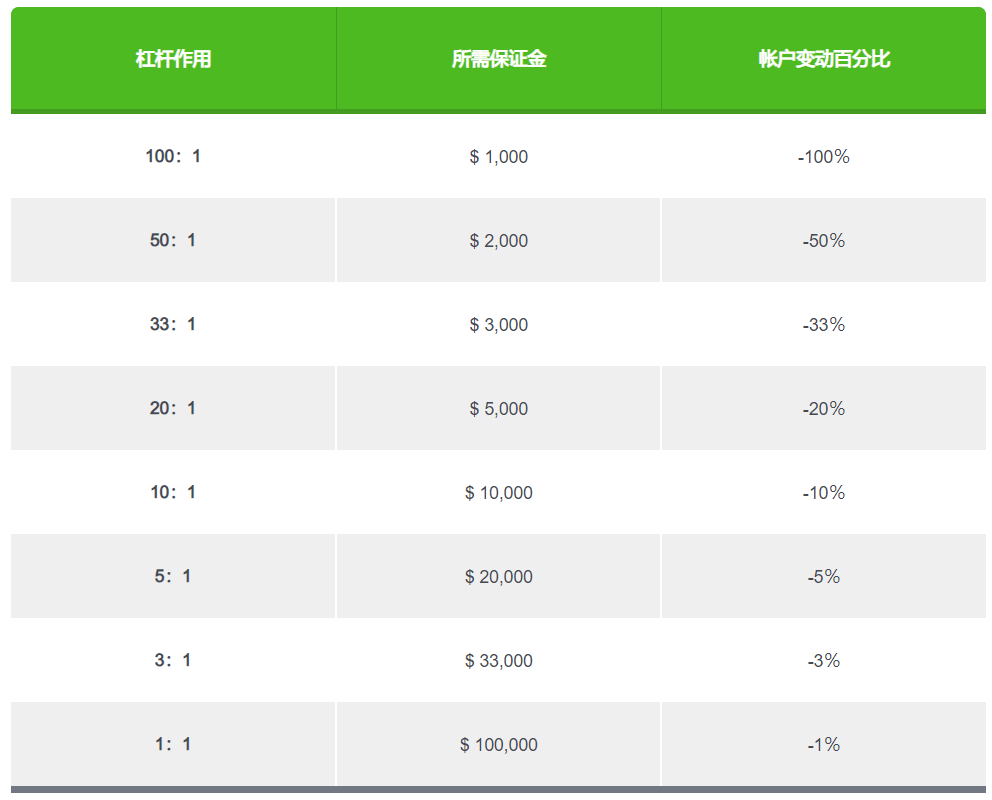992x800 pixels.
Task: Click the $ 2,000 margin cell
Action: pos(499,240)
